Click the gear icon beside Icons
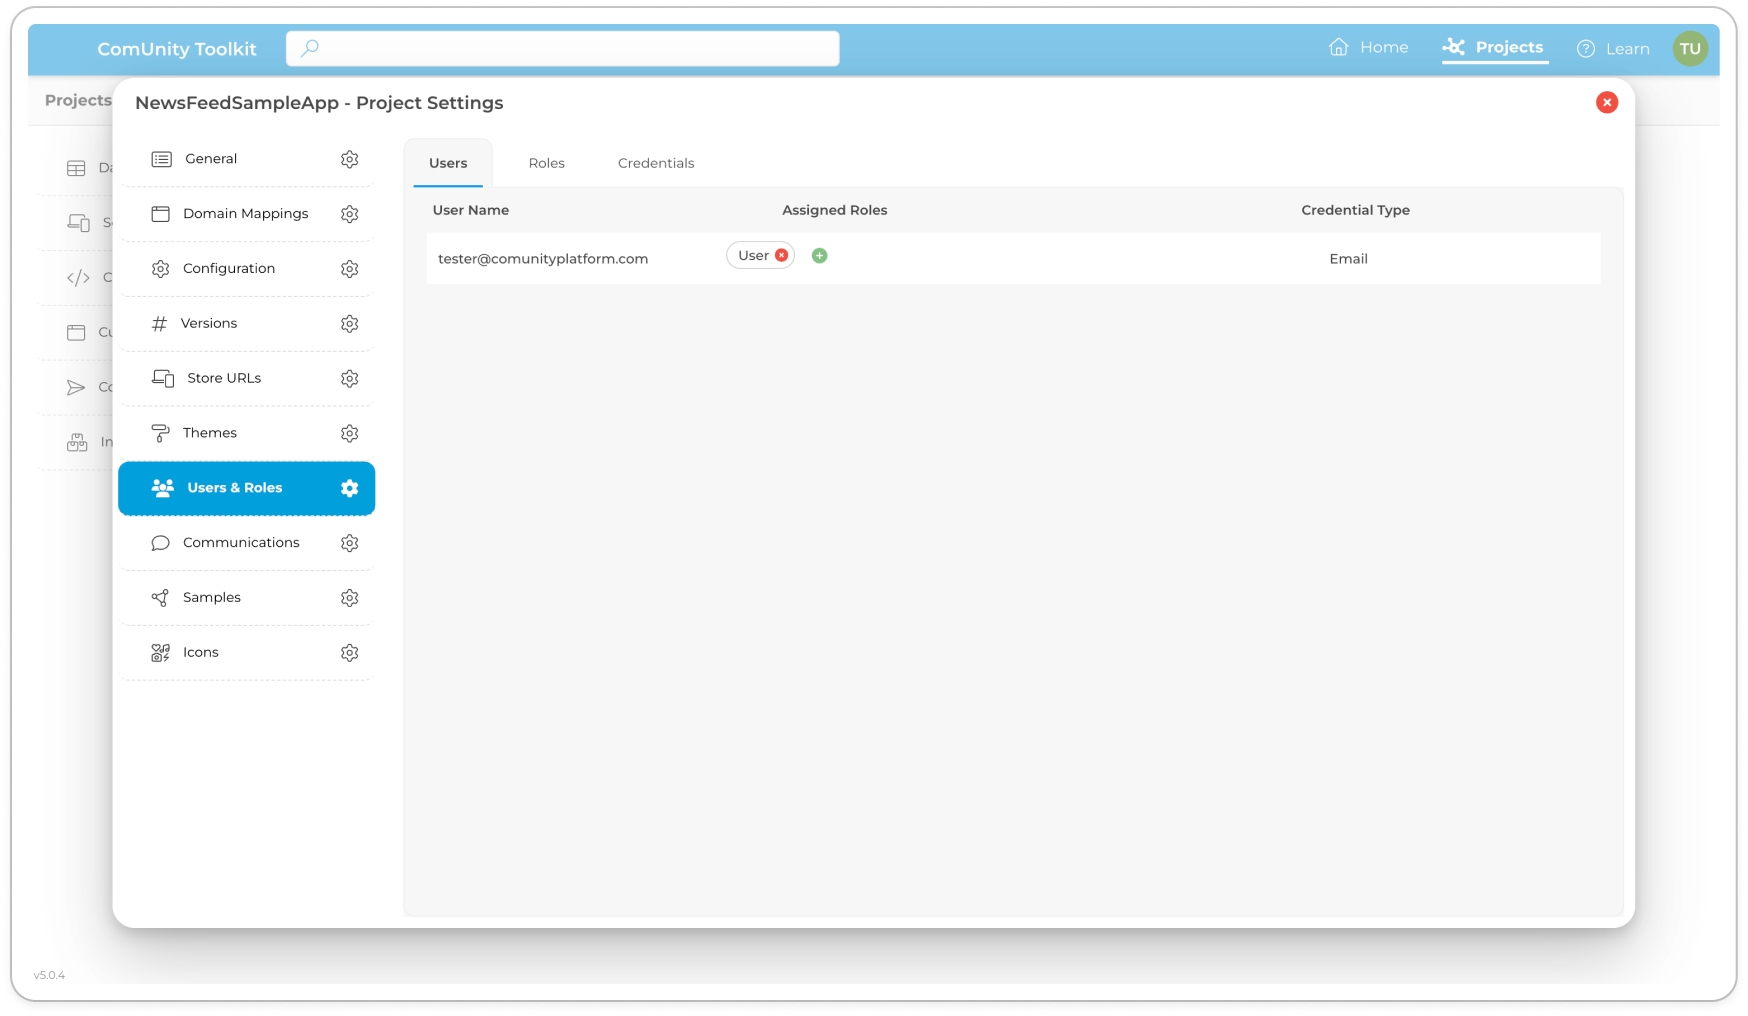Image resolution: width=1748 pixels, height=1016 pixels. pos(349,653)
